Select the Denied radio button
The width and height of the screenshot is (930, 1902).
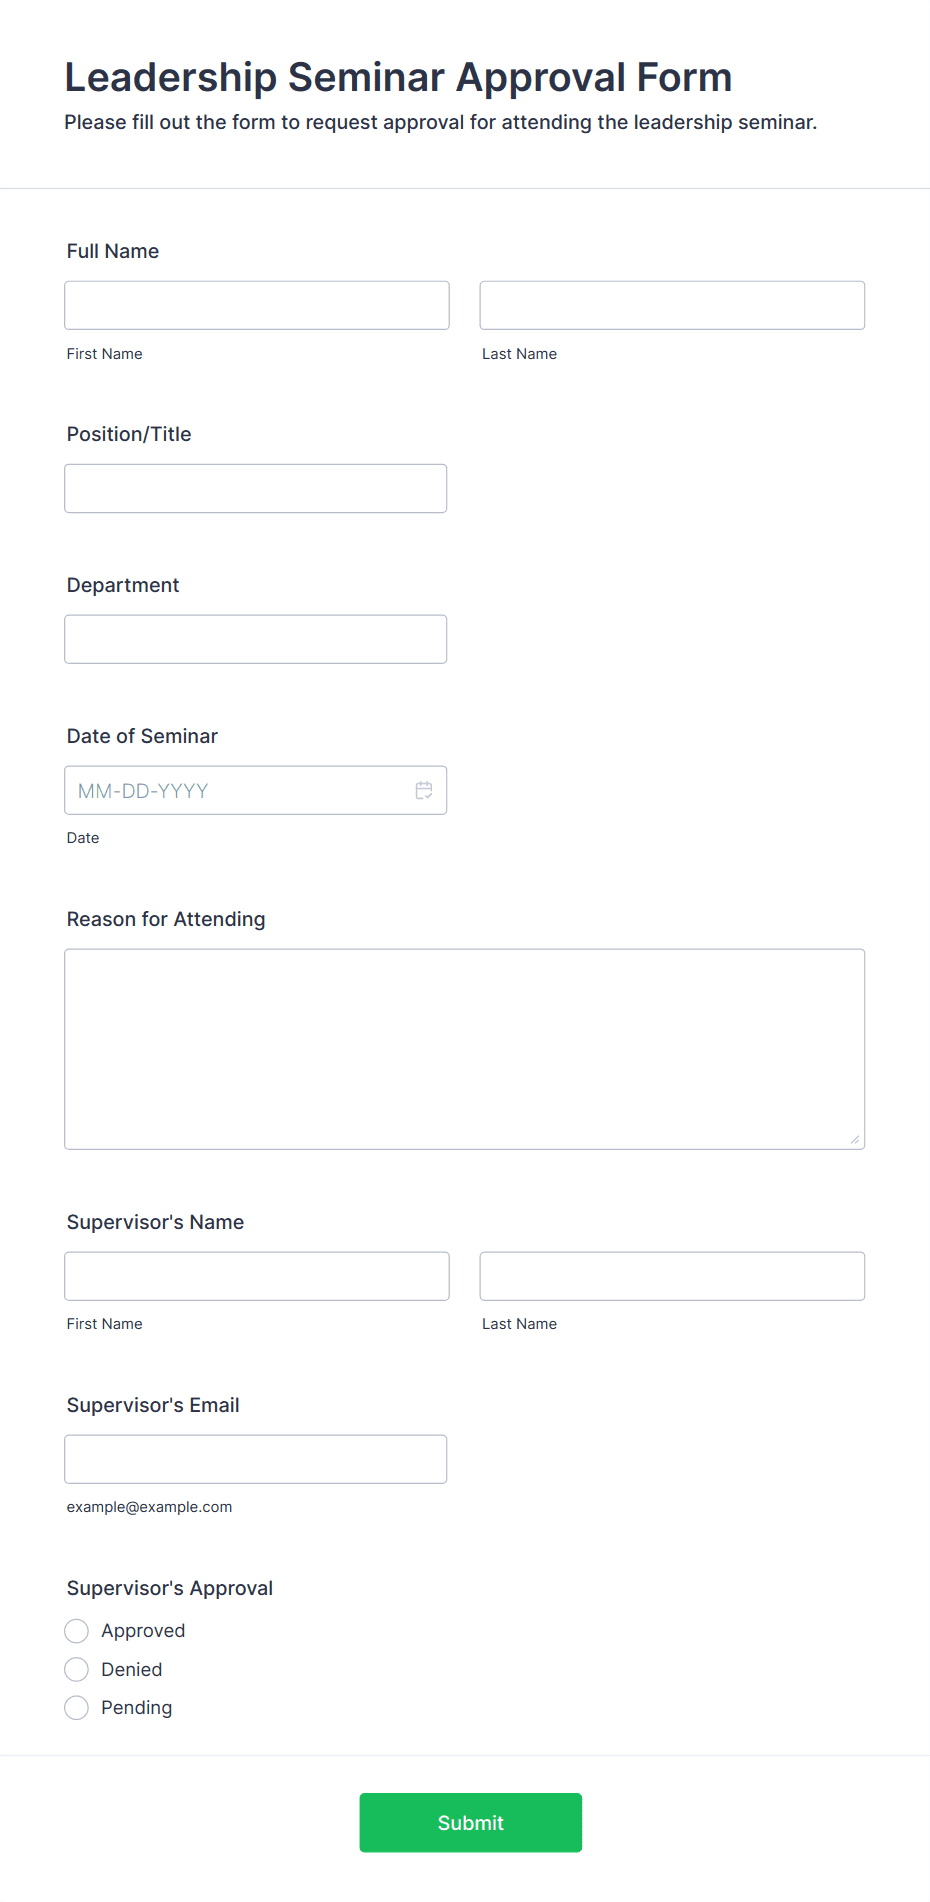(x=77, y=1669)
